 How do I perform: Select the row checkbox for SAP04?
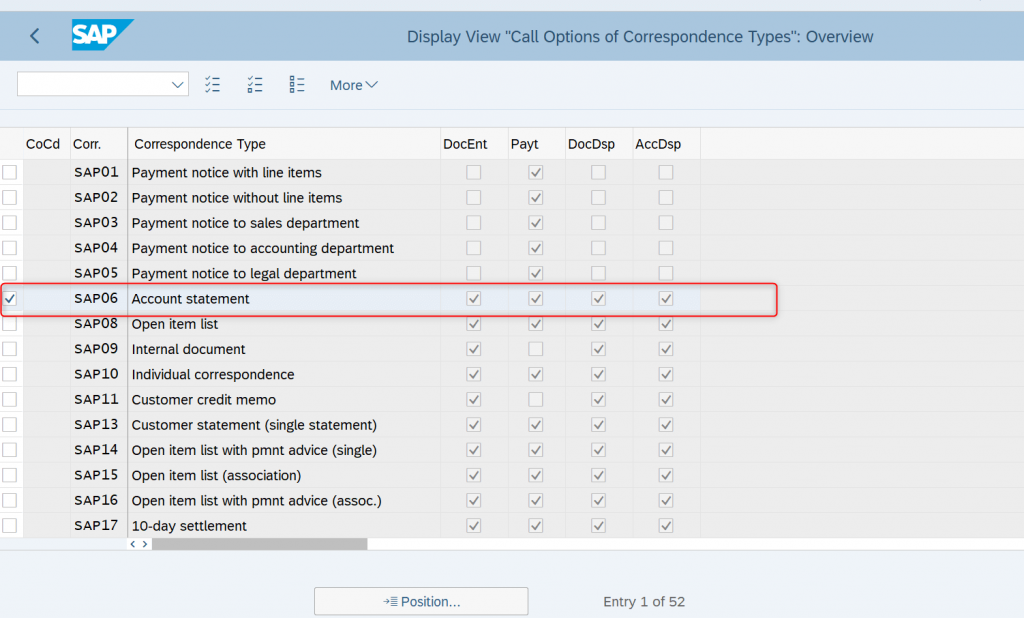click(10, 248)
